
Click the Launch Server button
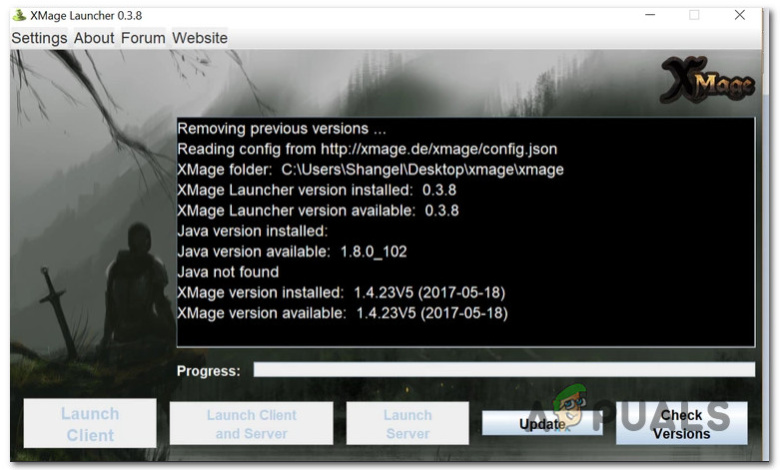tap(407, 424)
